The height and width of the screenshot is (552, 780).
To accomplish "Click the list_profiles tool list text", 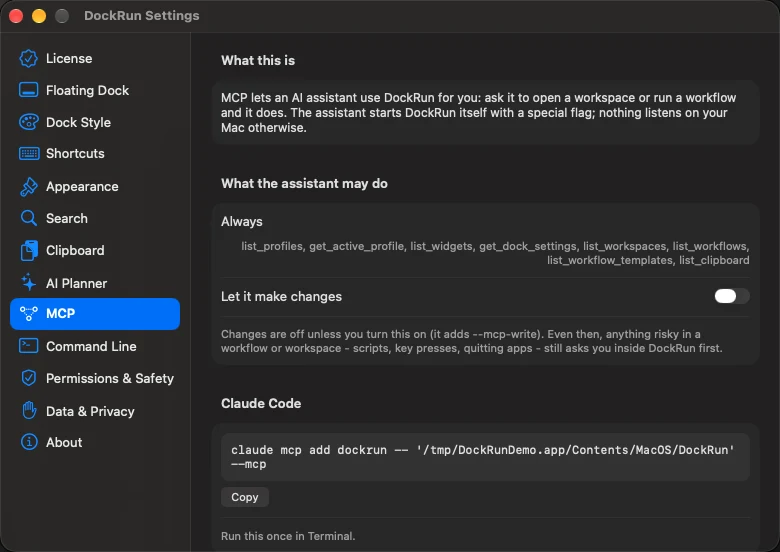I will [x=495, y=253].
